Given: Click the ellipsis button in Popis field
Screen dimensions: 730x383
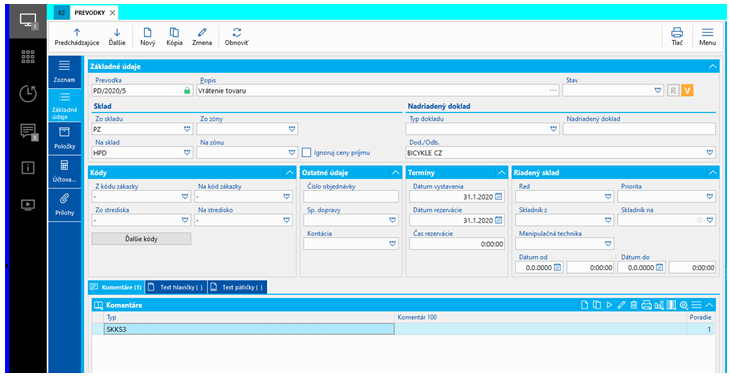Looking at the screenshot, I should click(x=553, y=90).
